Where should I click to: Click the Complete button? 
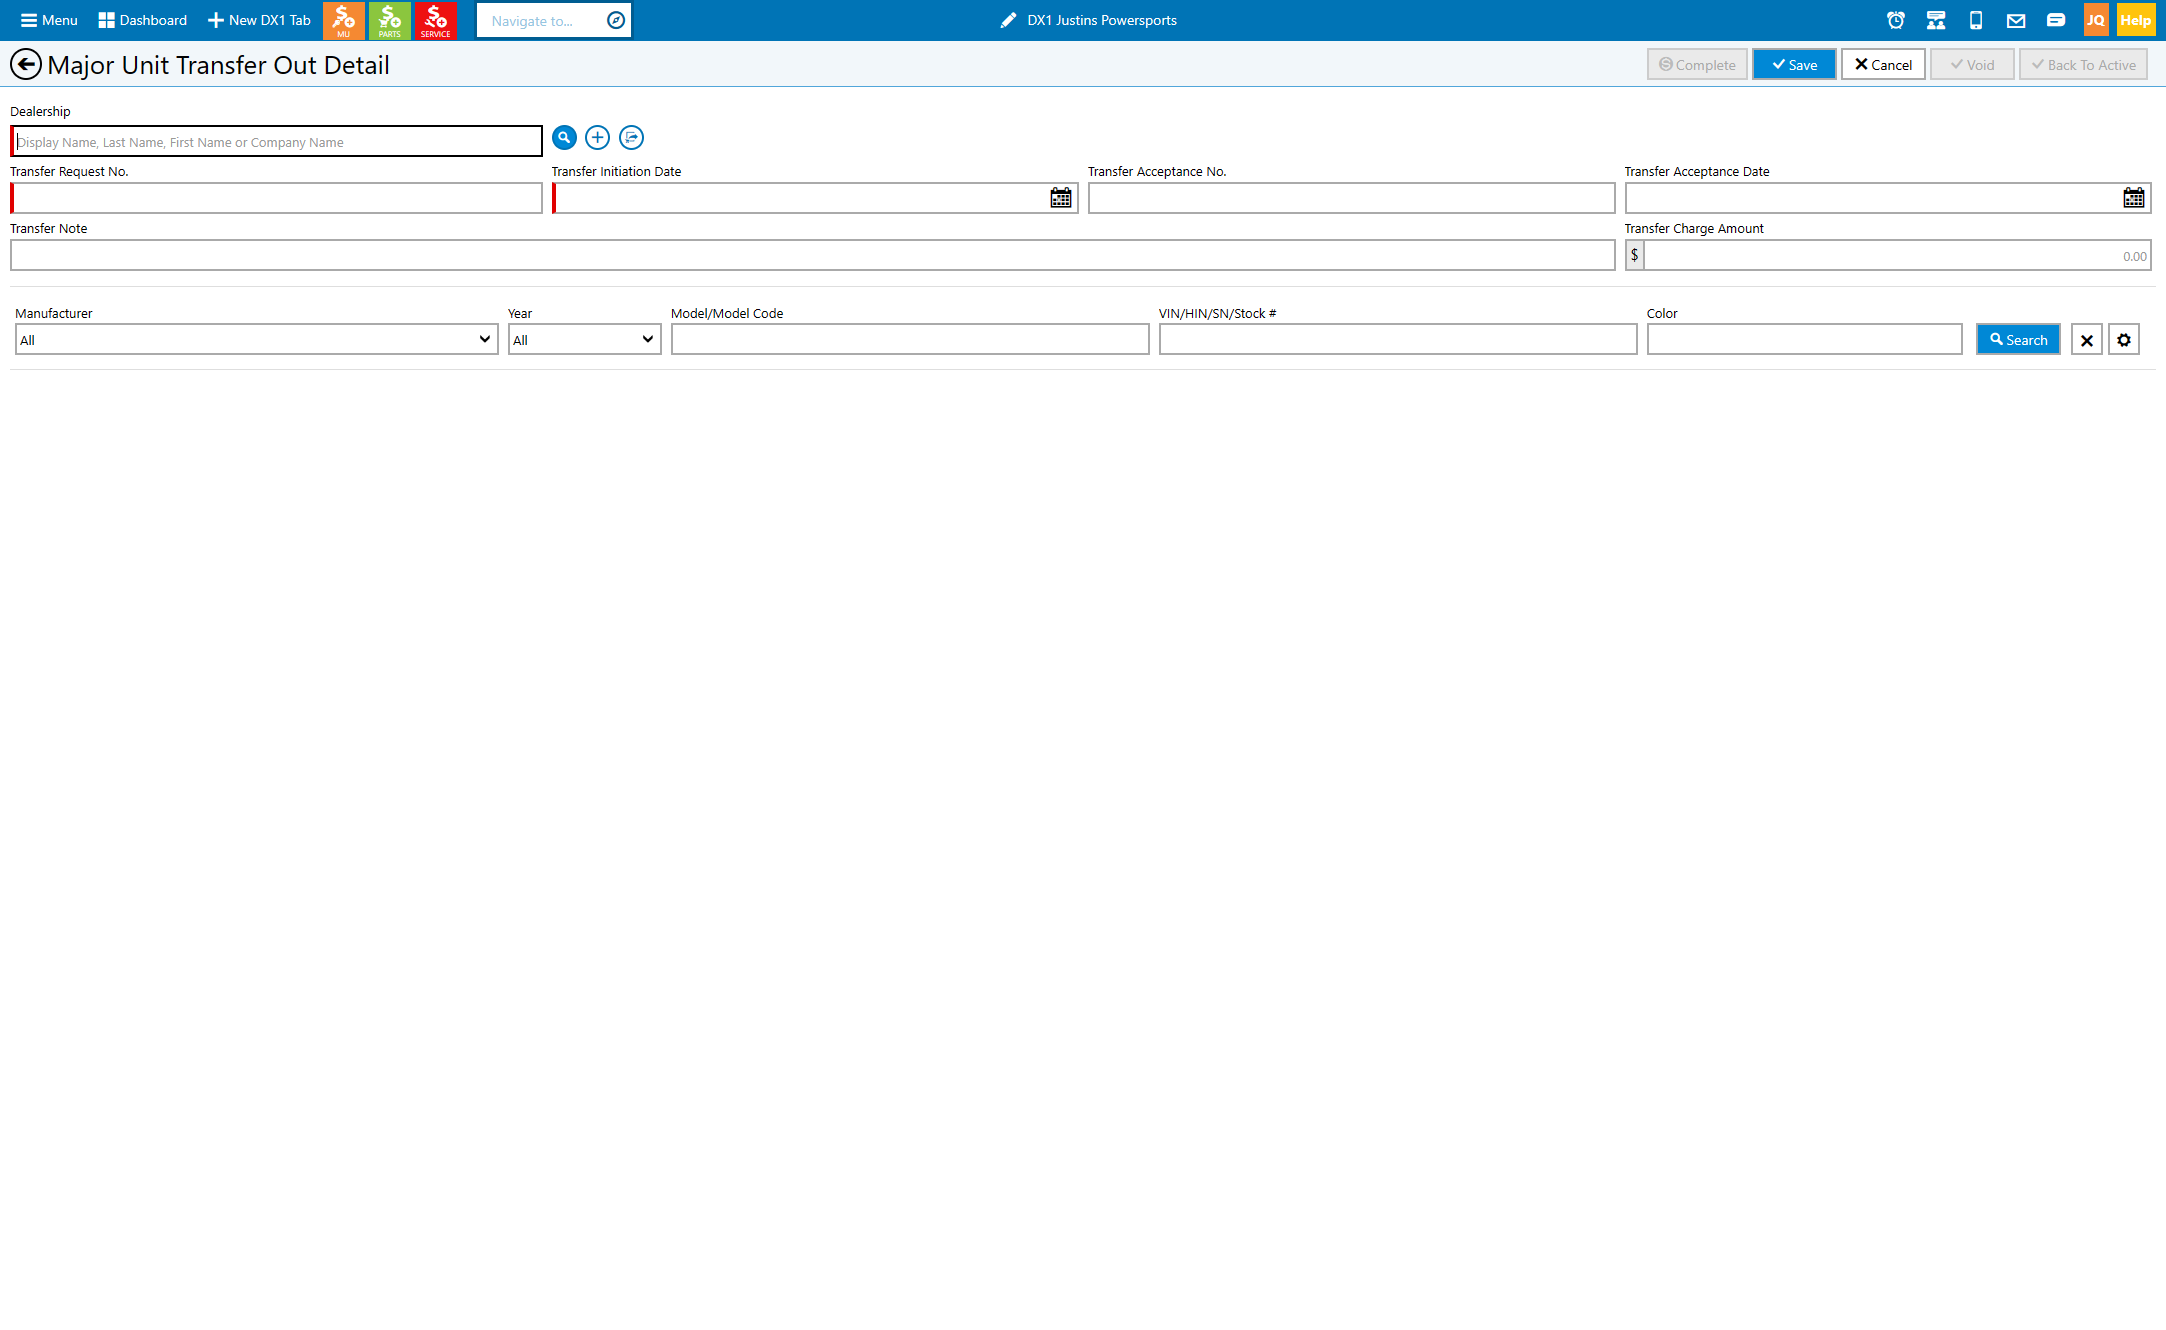point(1697,65)
